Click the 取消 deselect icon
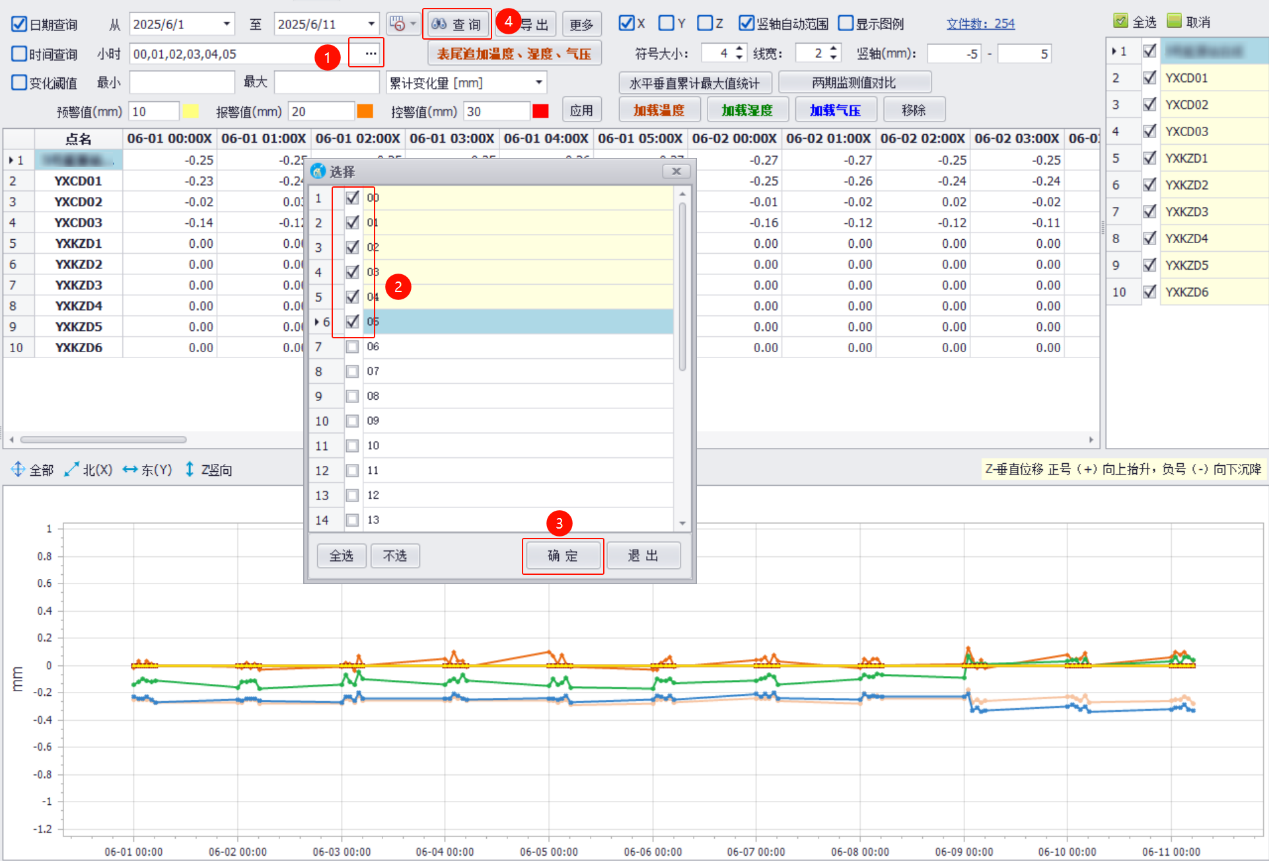1269x861 pixels. coord(1174,20)
